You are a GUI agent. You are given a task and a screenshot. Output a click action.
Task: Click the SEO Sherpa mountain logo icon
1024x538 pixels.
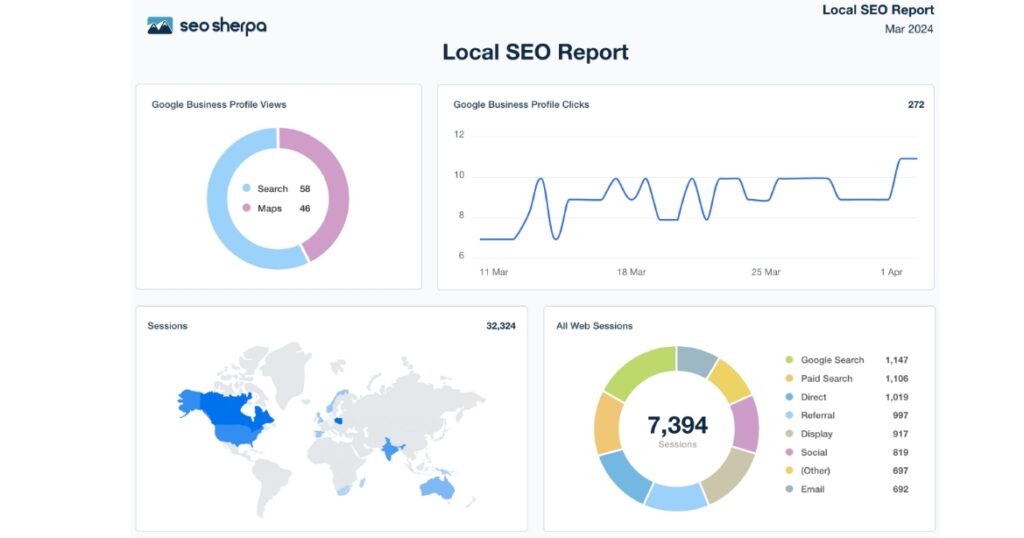[x=160, y=25]
